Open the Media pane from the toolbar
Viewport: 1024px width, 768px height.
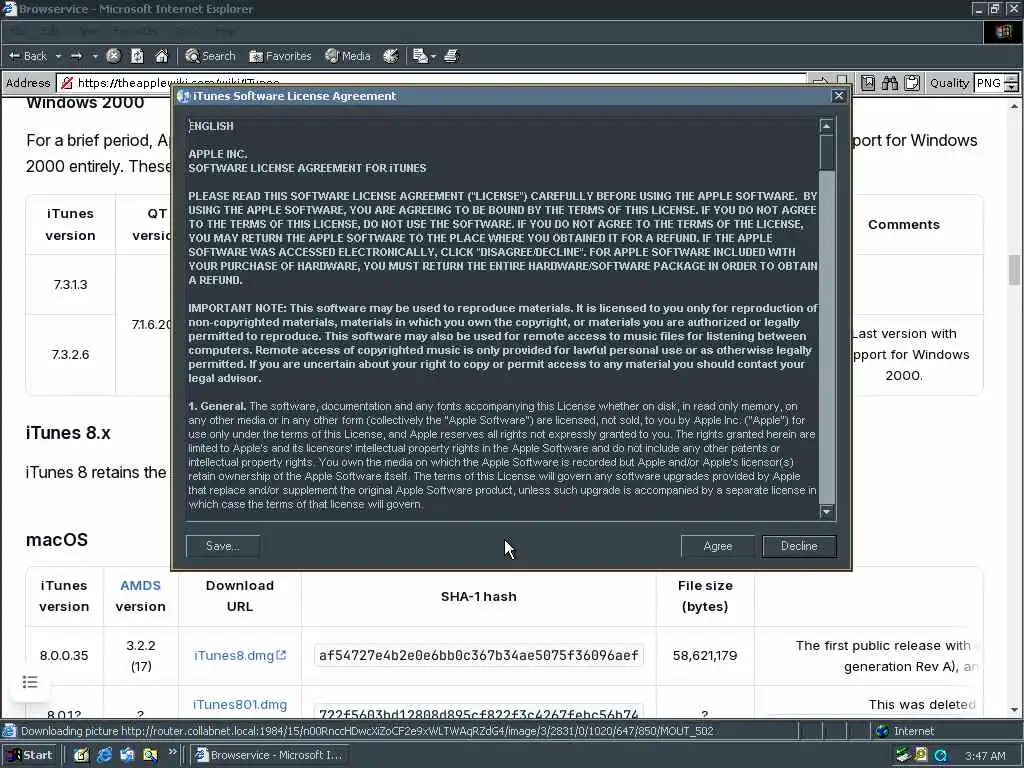348,56
